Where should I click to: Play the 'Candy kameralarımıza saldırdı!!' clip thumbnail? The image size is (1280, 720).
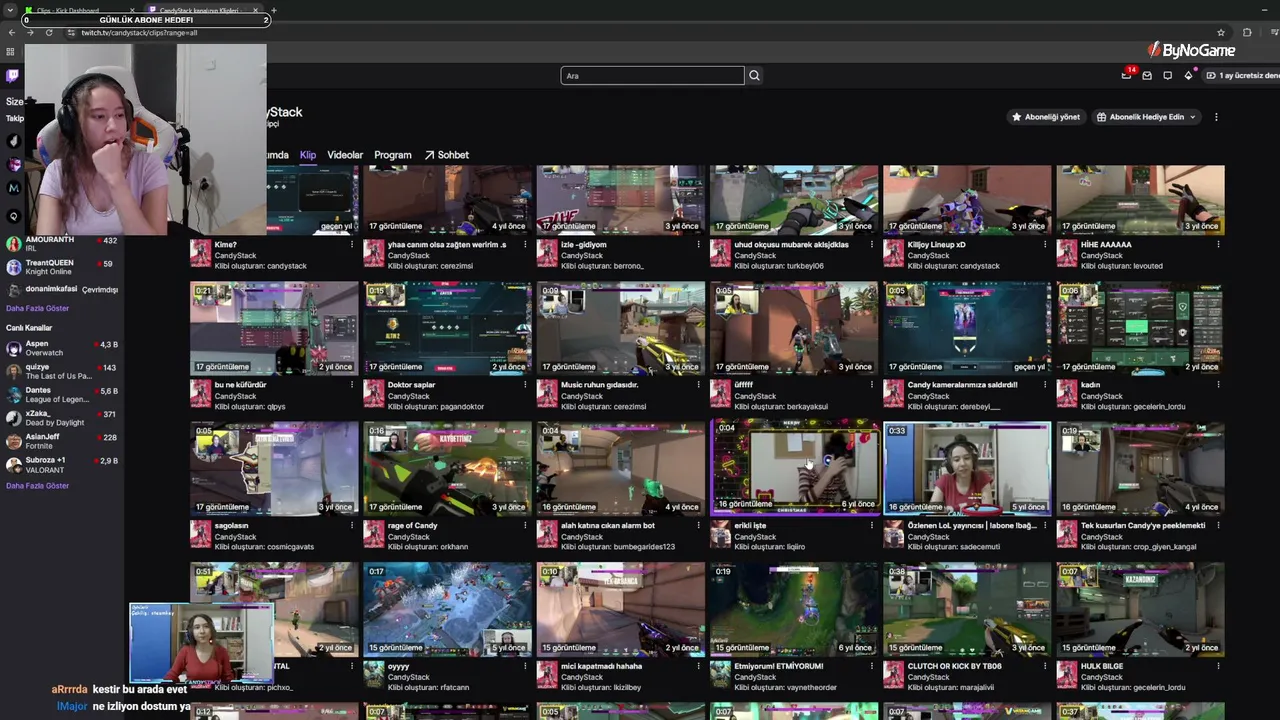[967, 328]
